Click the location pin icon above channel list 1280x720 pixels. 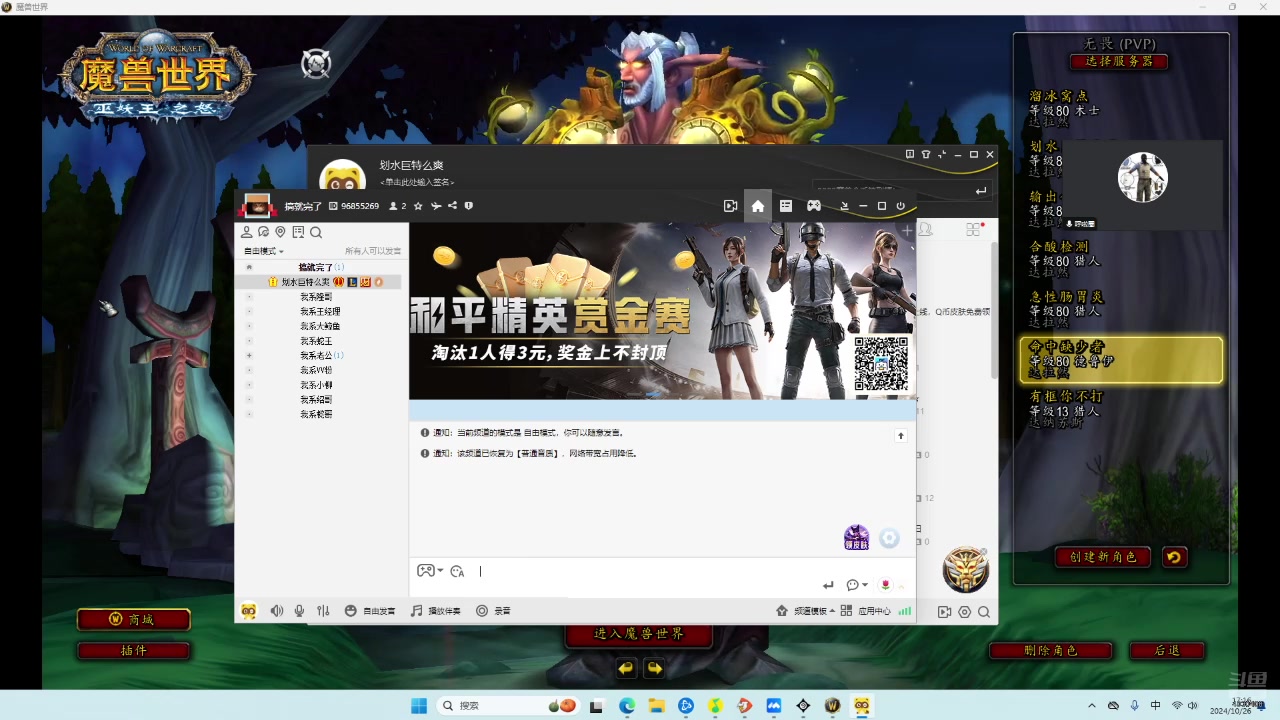pos(281,232)
